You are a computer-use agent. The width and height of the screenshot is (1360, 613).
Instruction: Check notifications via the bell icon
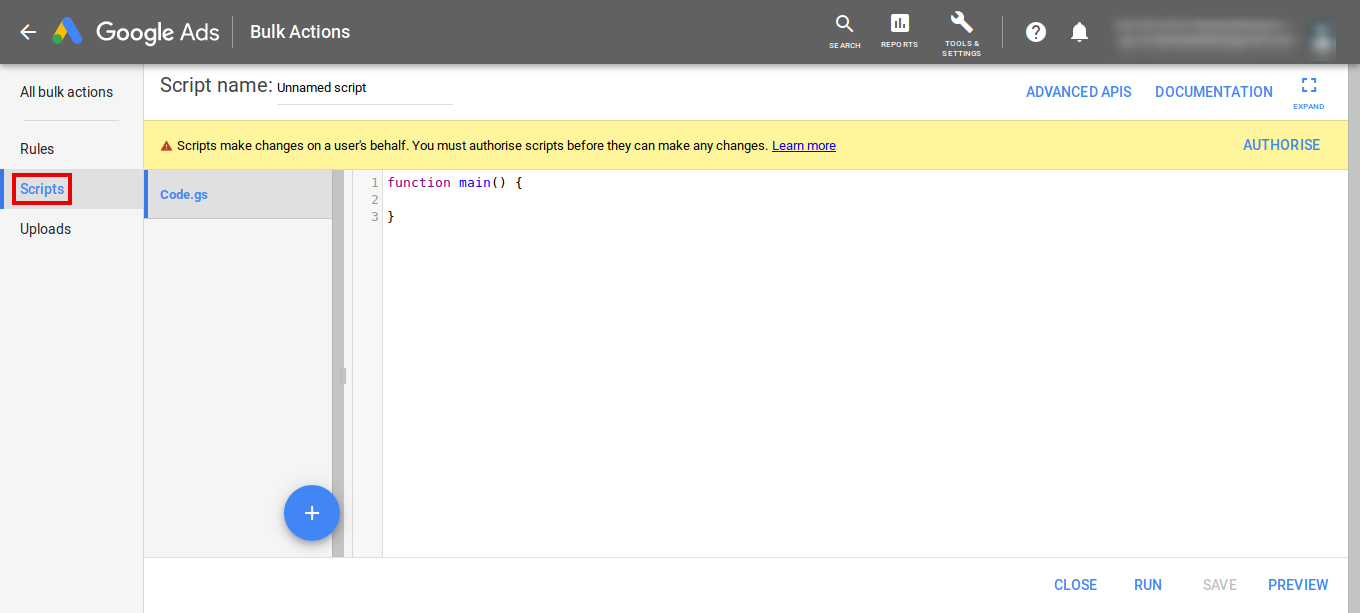pos(1079,31)
